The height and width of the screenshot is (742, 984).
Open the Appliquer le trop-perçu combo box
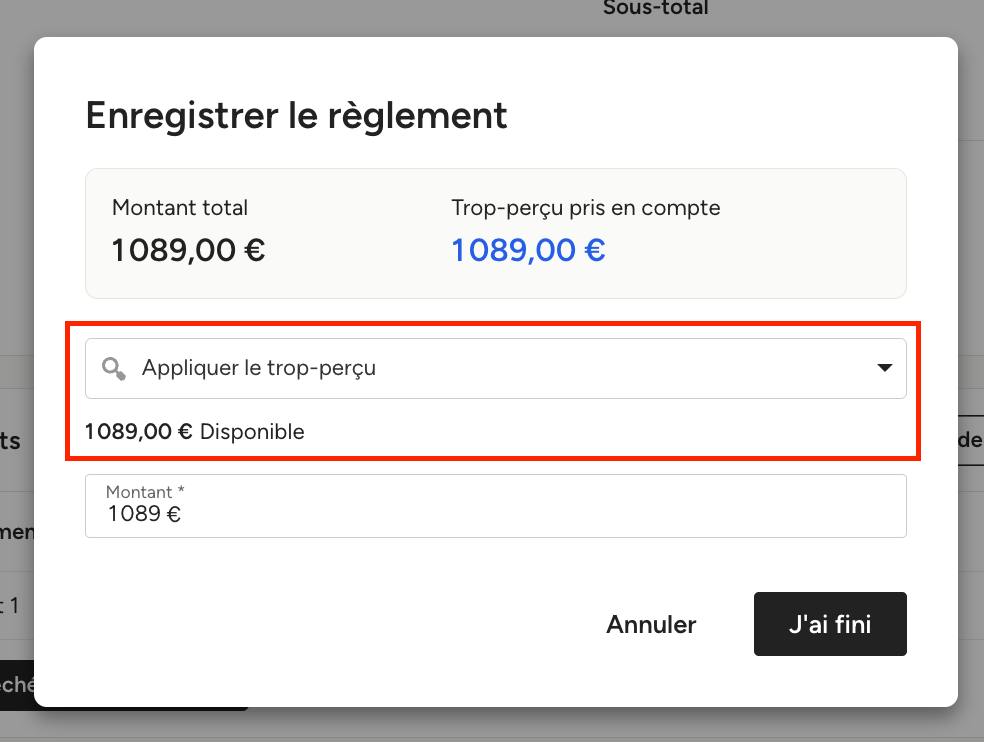[496, 368]
